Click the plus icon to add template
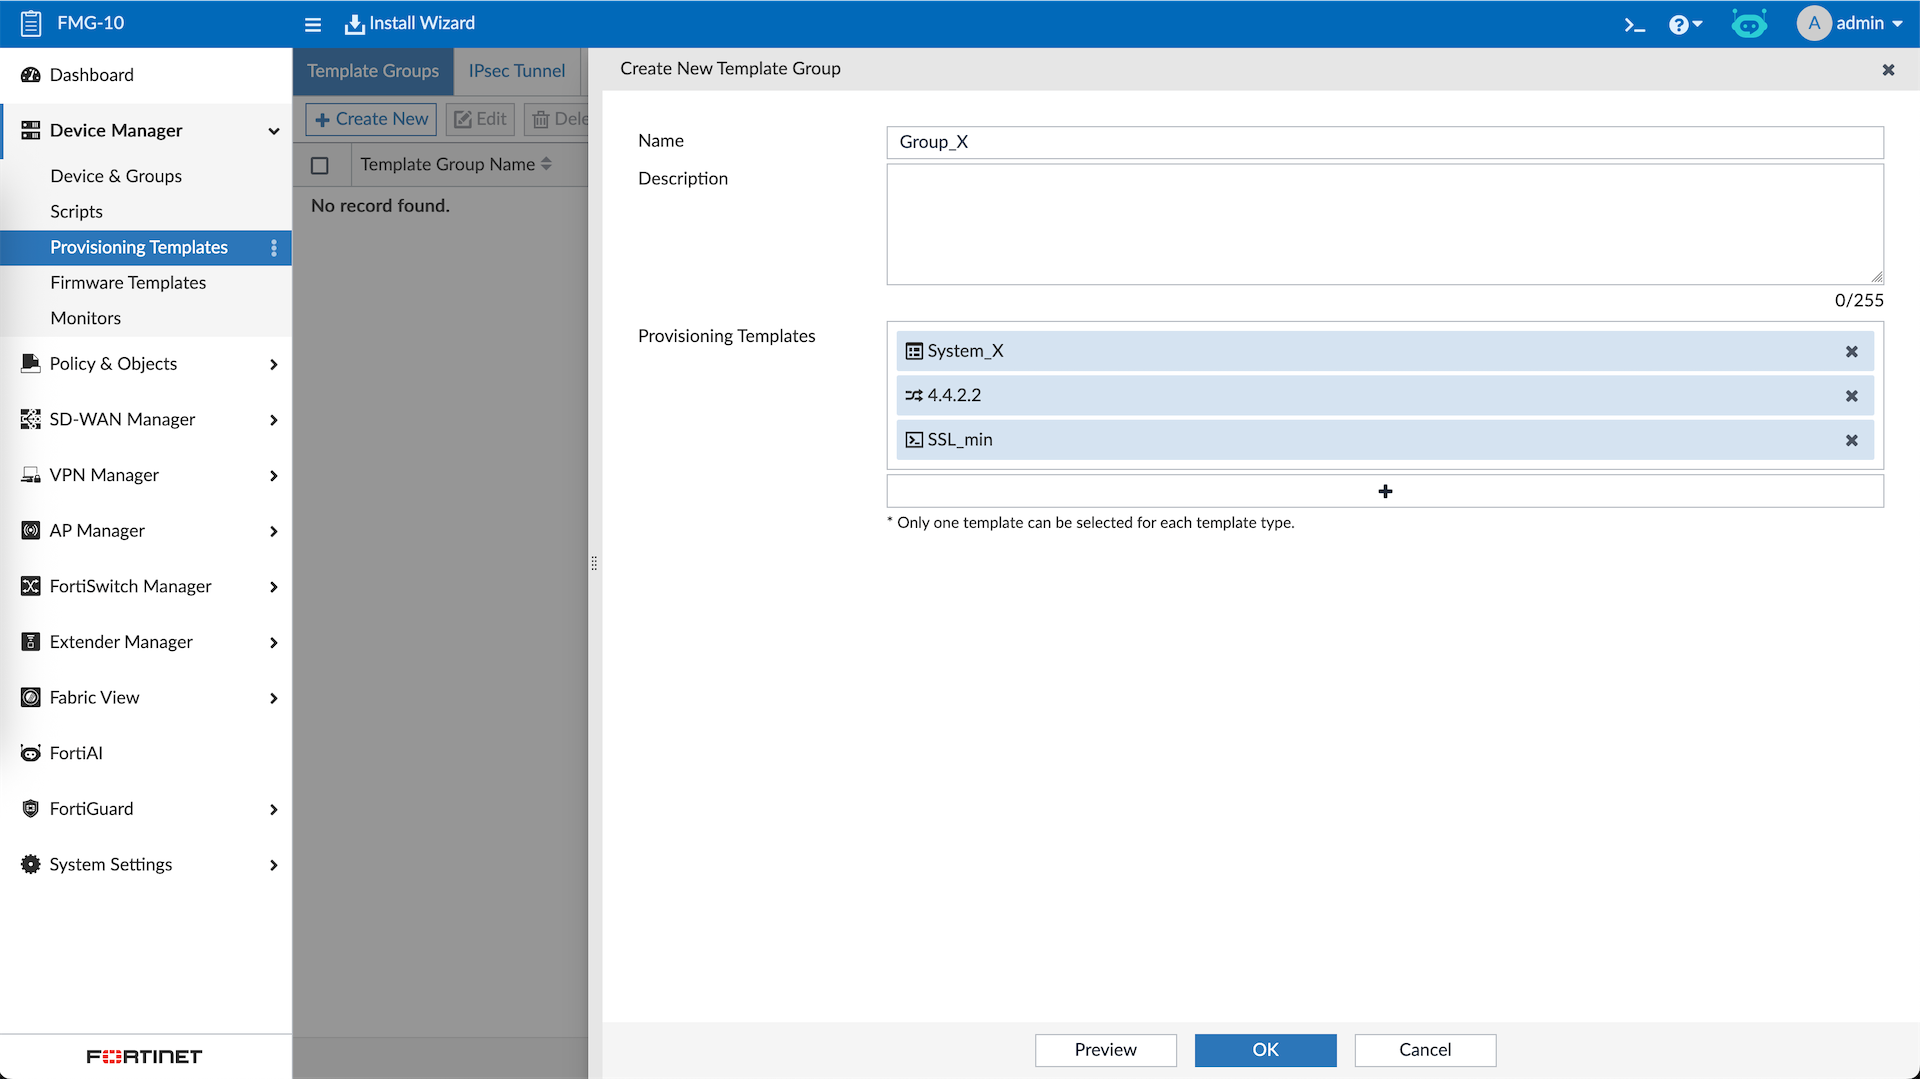 [1384, 491]
